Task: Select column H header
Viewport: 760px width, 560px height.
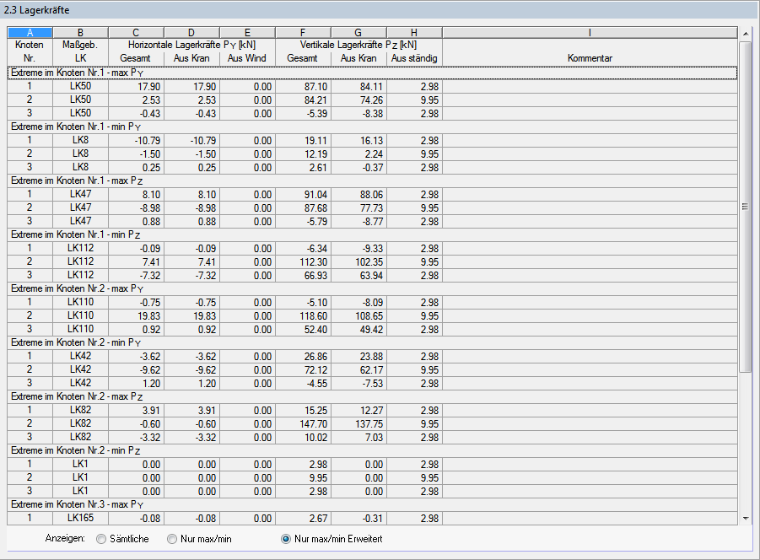Action: (x=414, y=33)
